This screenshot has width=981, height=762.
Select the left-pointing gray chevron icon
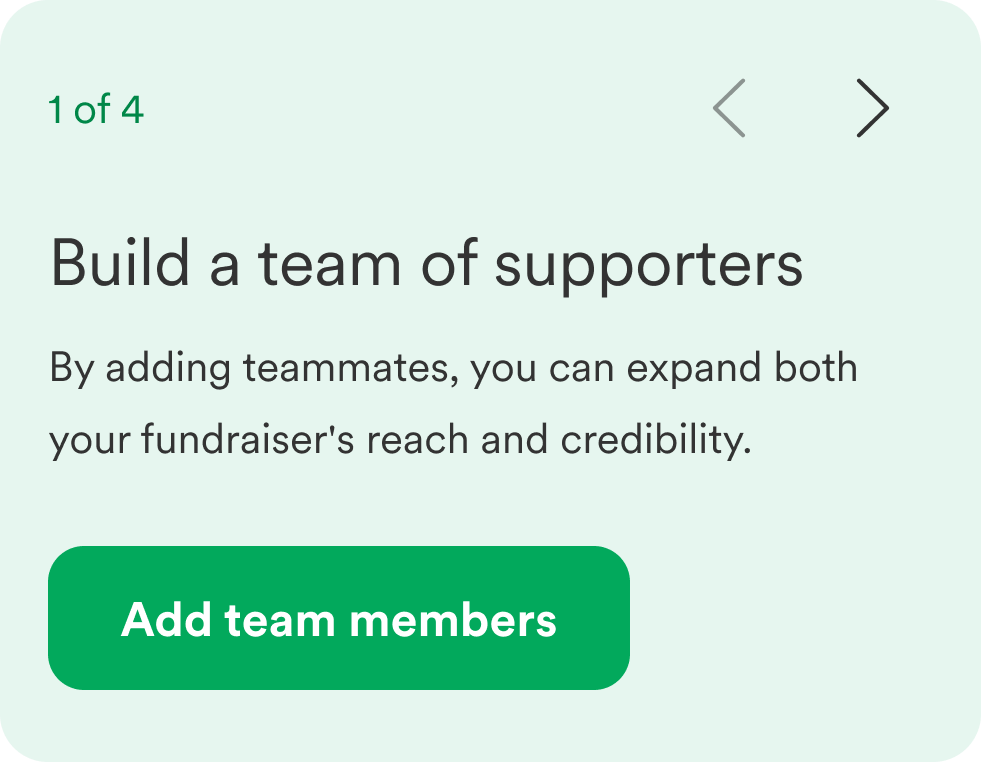[729, 108]
